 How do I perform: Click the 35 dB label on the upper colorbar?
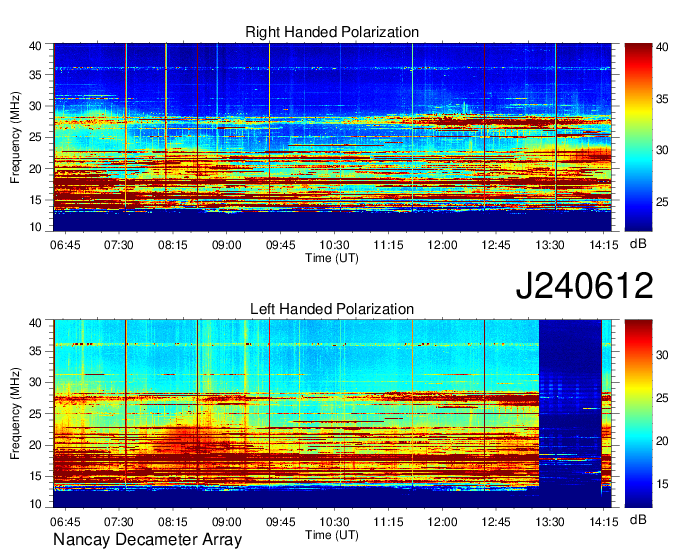[x=662, y=99]
